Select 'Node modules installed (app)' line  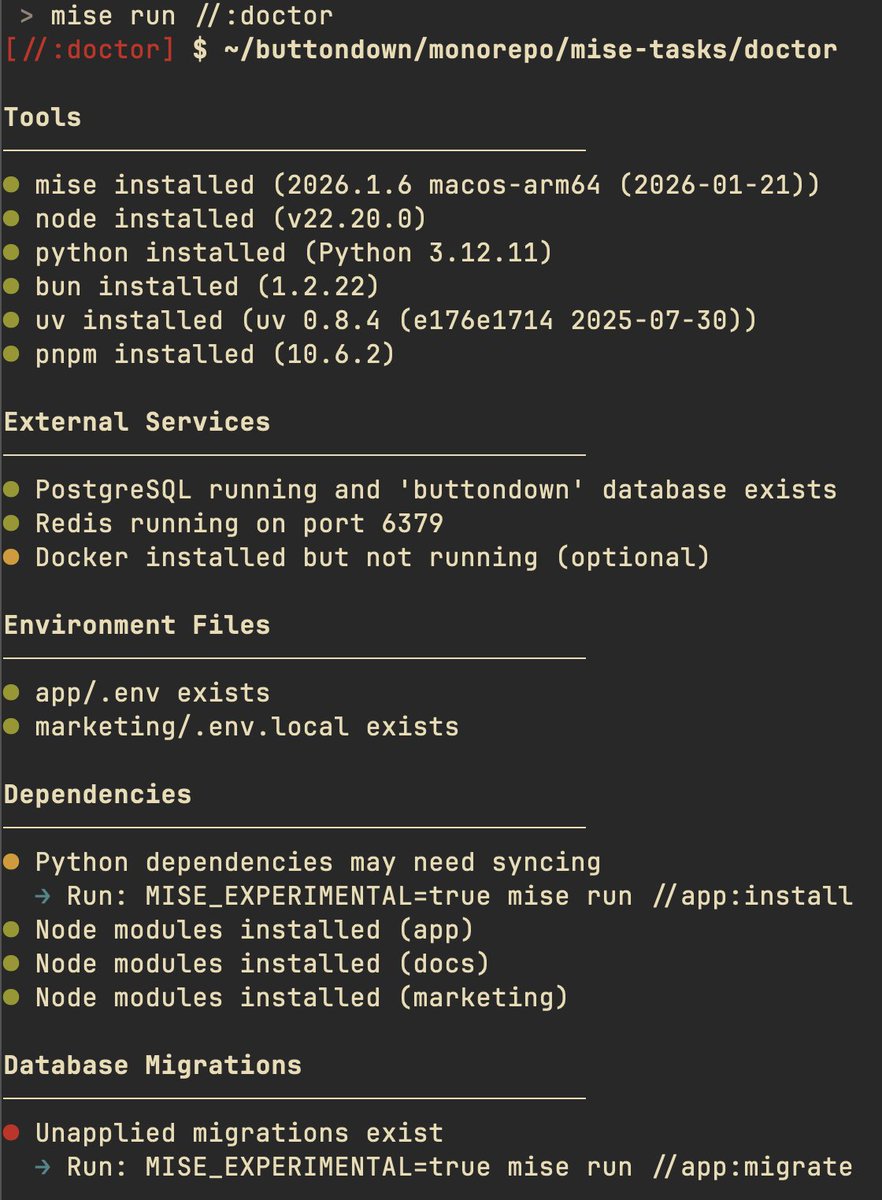[254, 930]
